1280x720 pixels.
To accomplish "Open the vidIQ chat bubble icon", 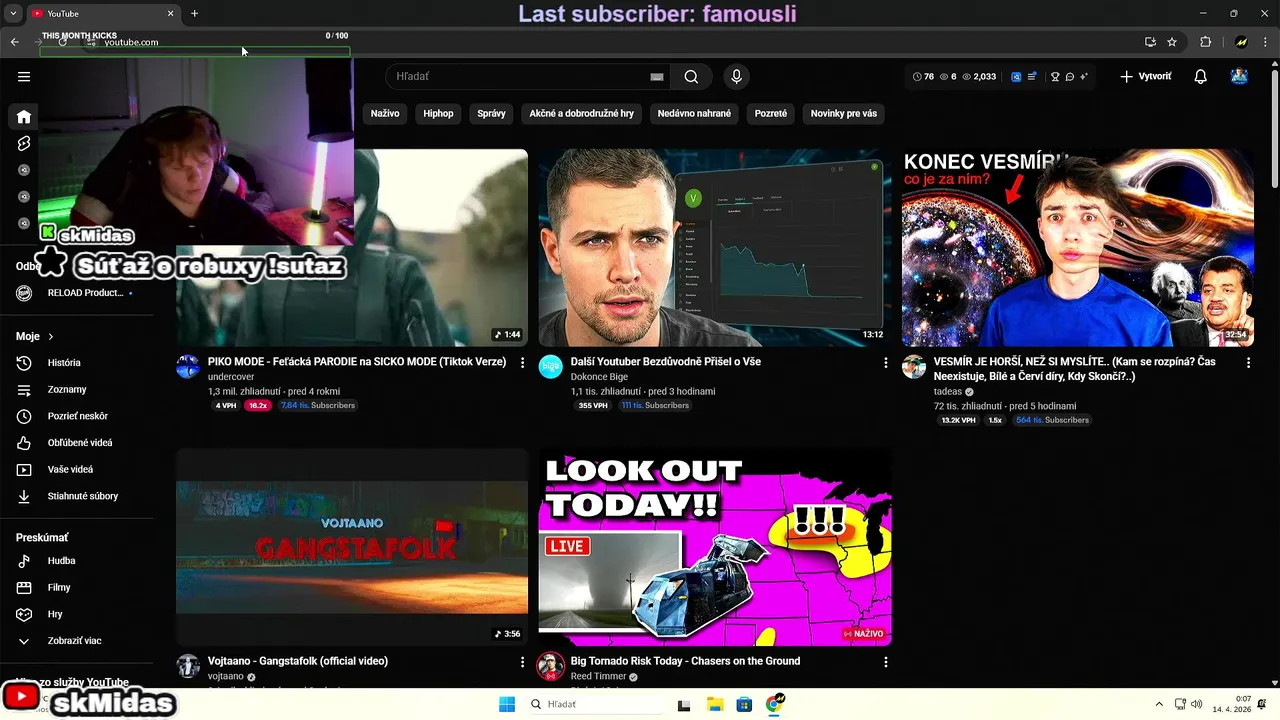I will [1070, 77].
